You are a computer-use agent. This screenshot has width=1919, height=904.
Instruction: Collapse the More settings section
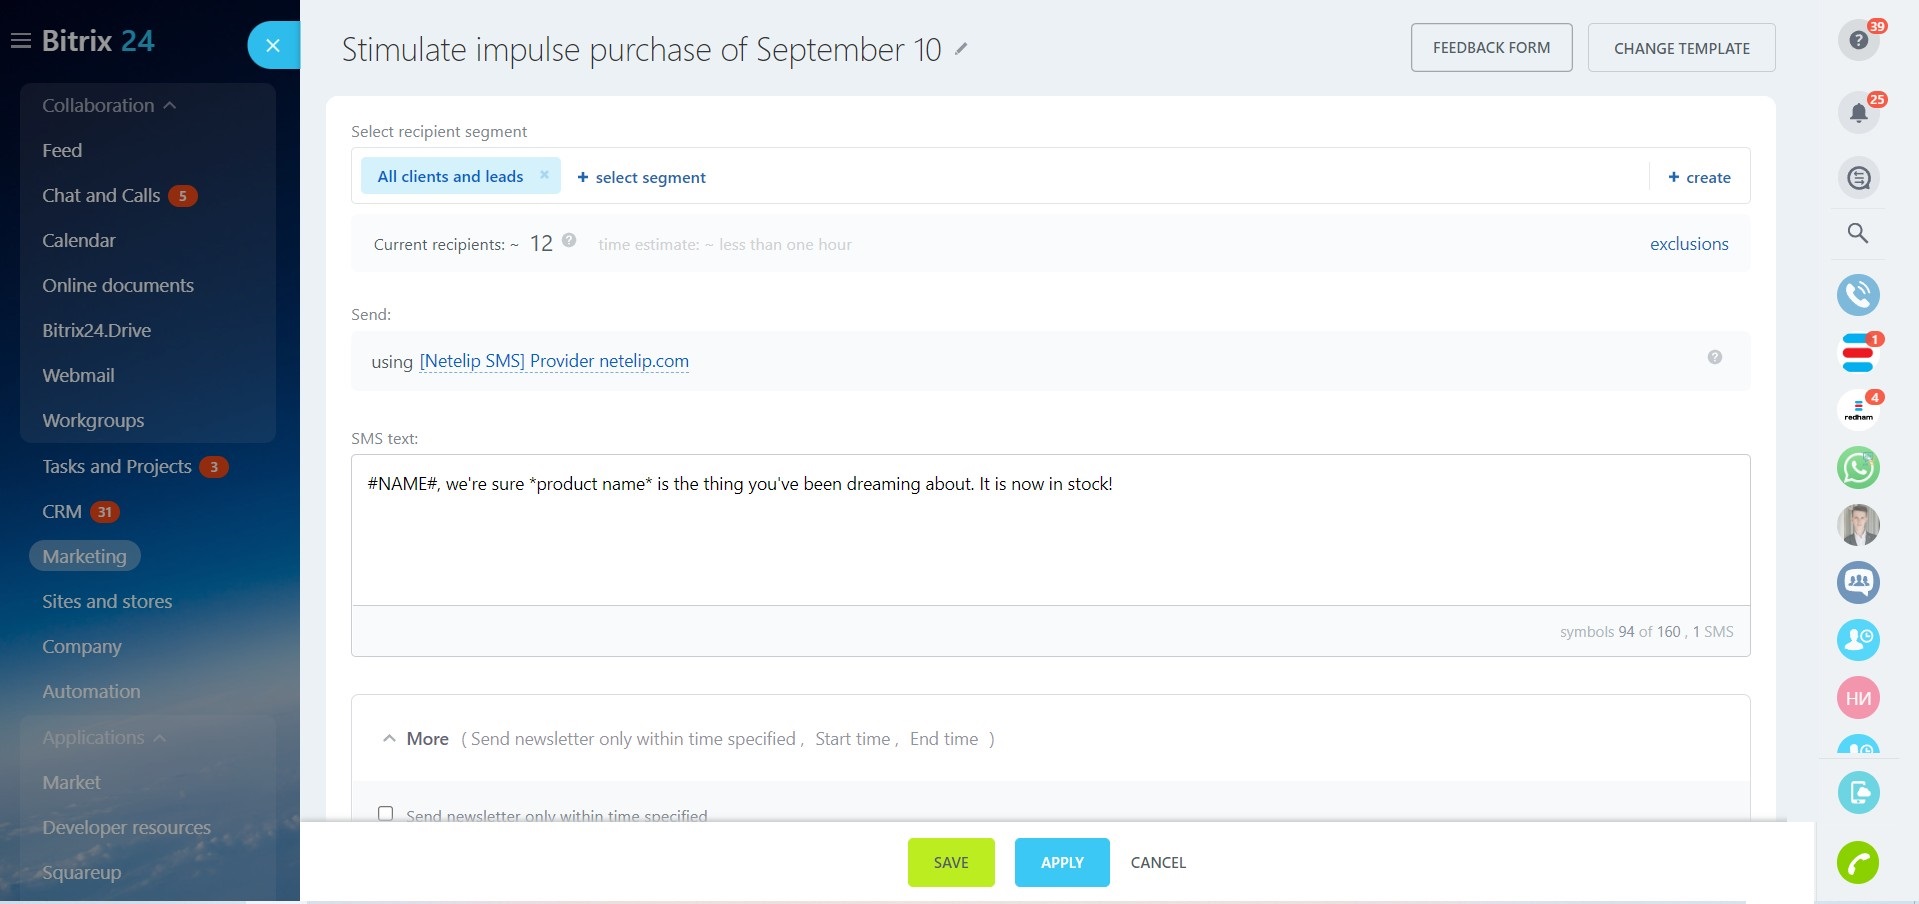tap(389, 739)
